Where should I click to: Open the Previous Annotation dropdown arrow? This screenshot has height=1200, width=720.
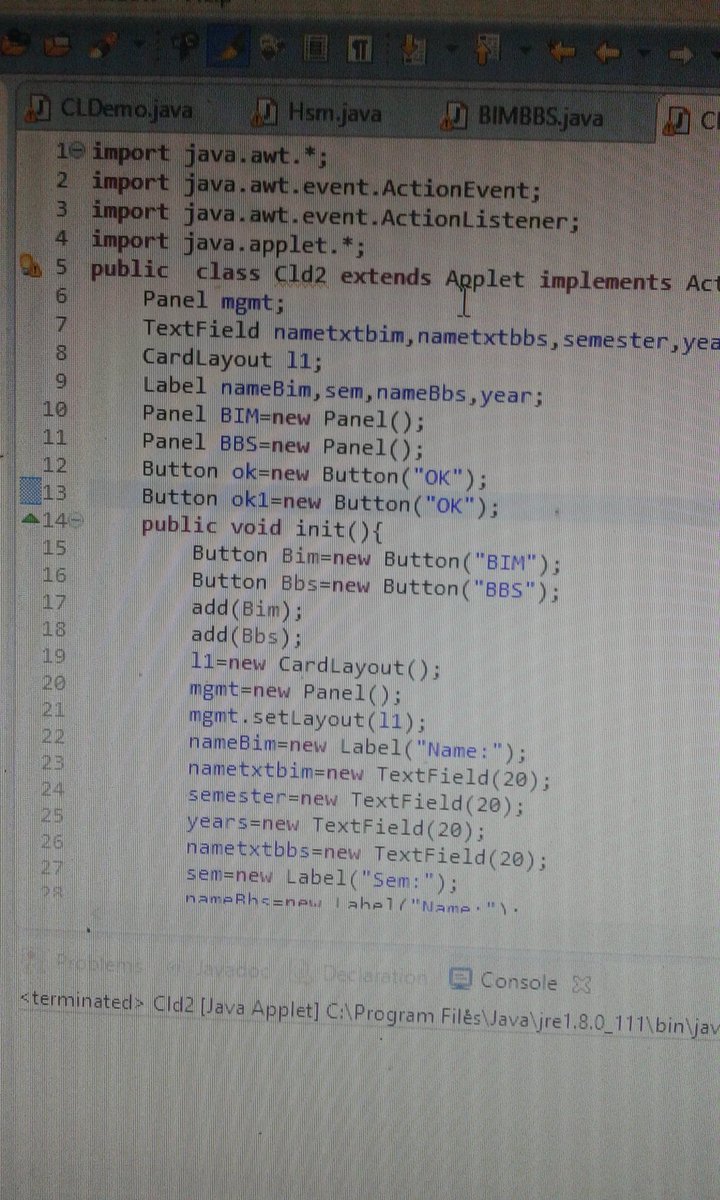526,49
